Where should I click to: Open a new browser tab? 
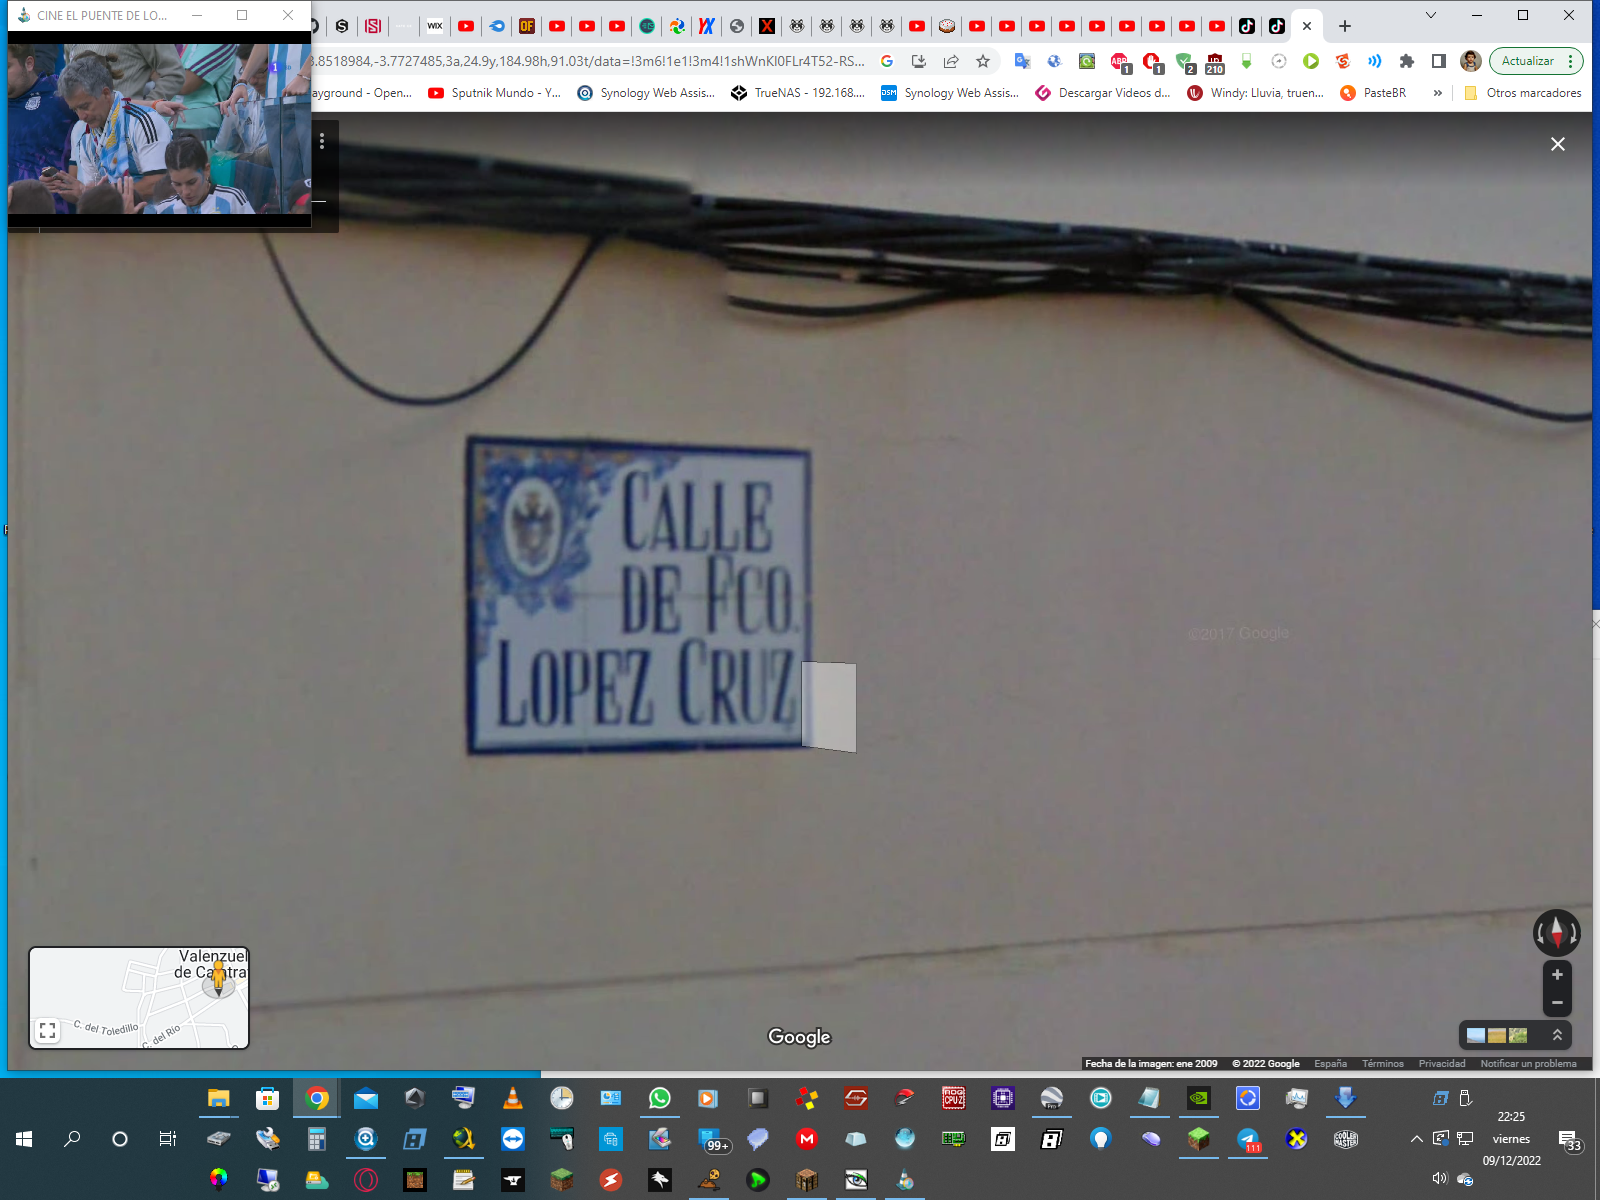(1345, 26)
